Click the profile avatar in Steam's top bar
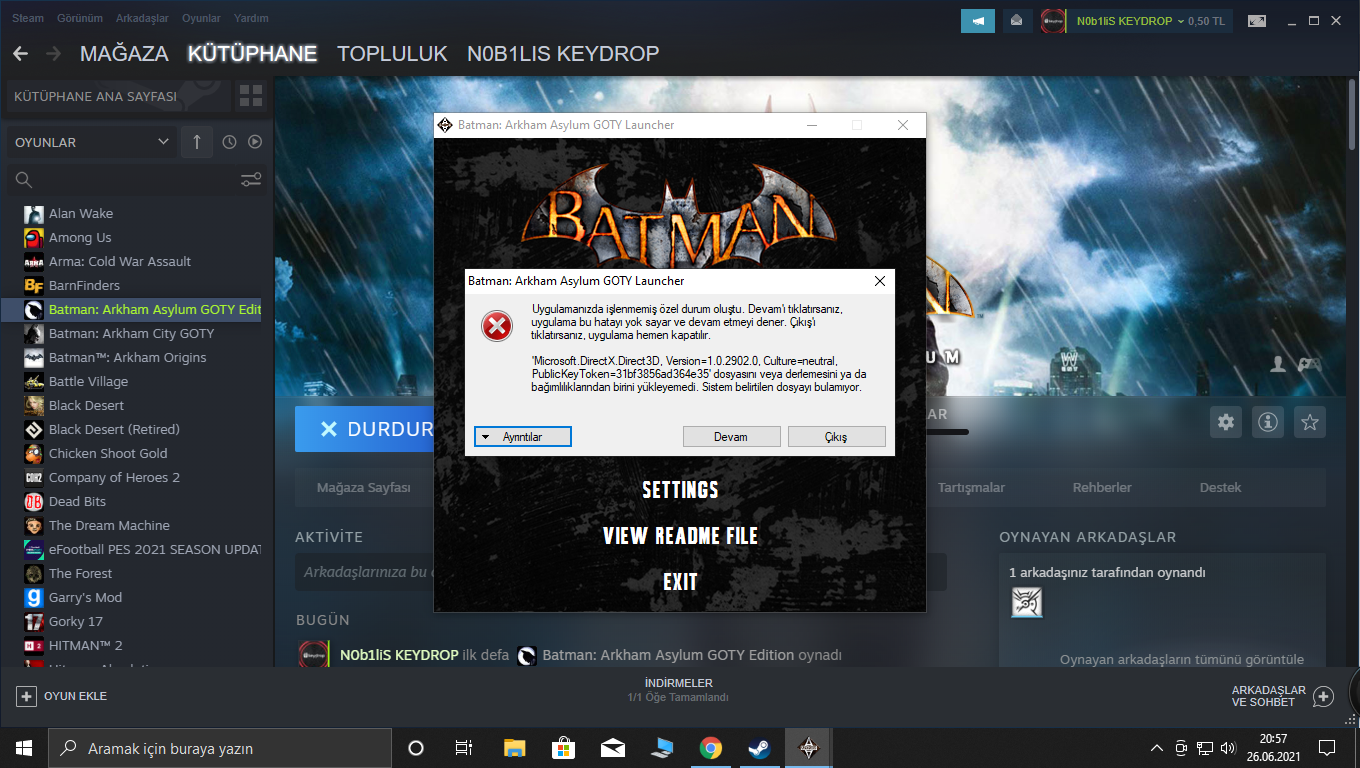 click(x=1052, y=20)
